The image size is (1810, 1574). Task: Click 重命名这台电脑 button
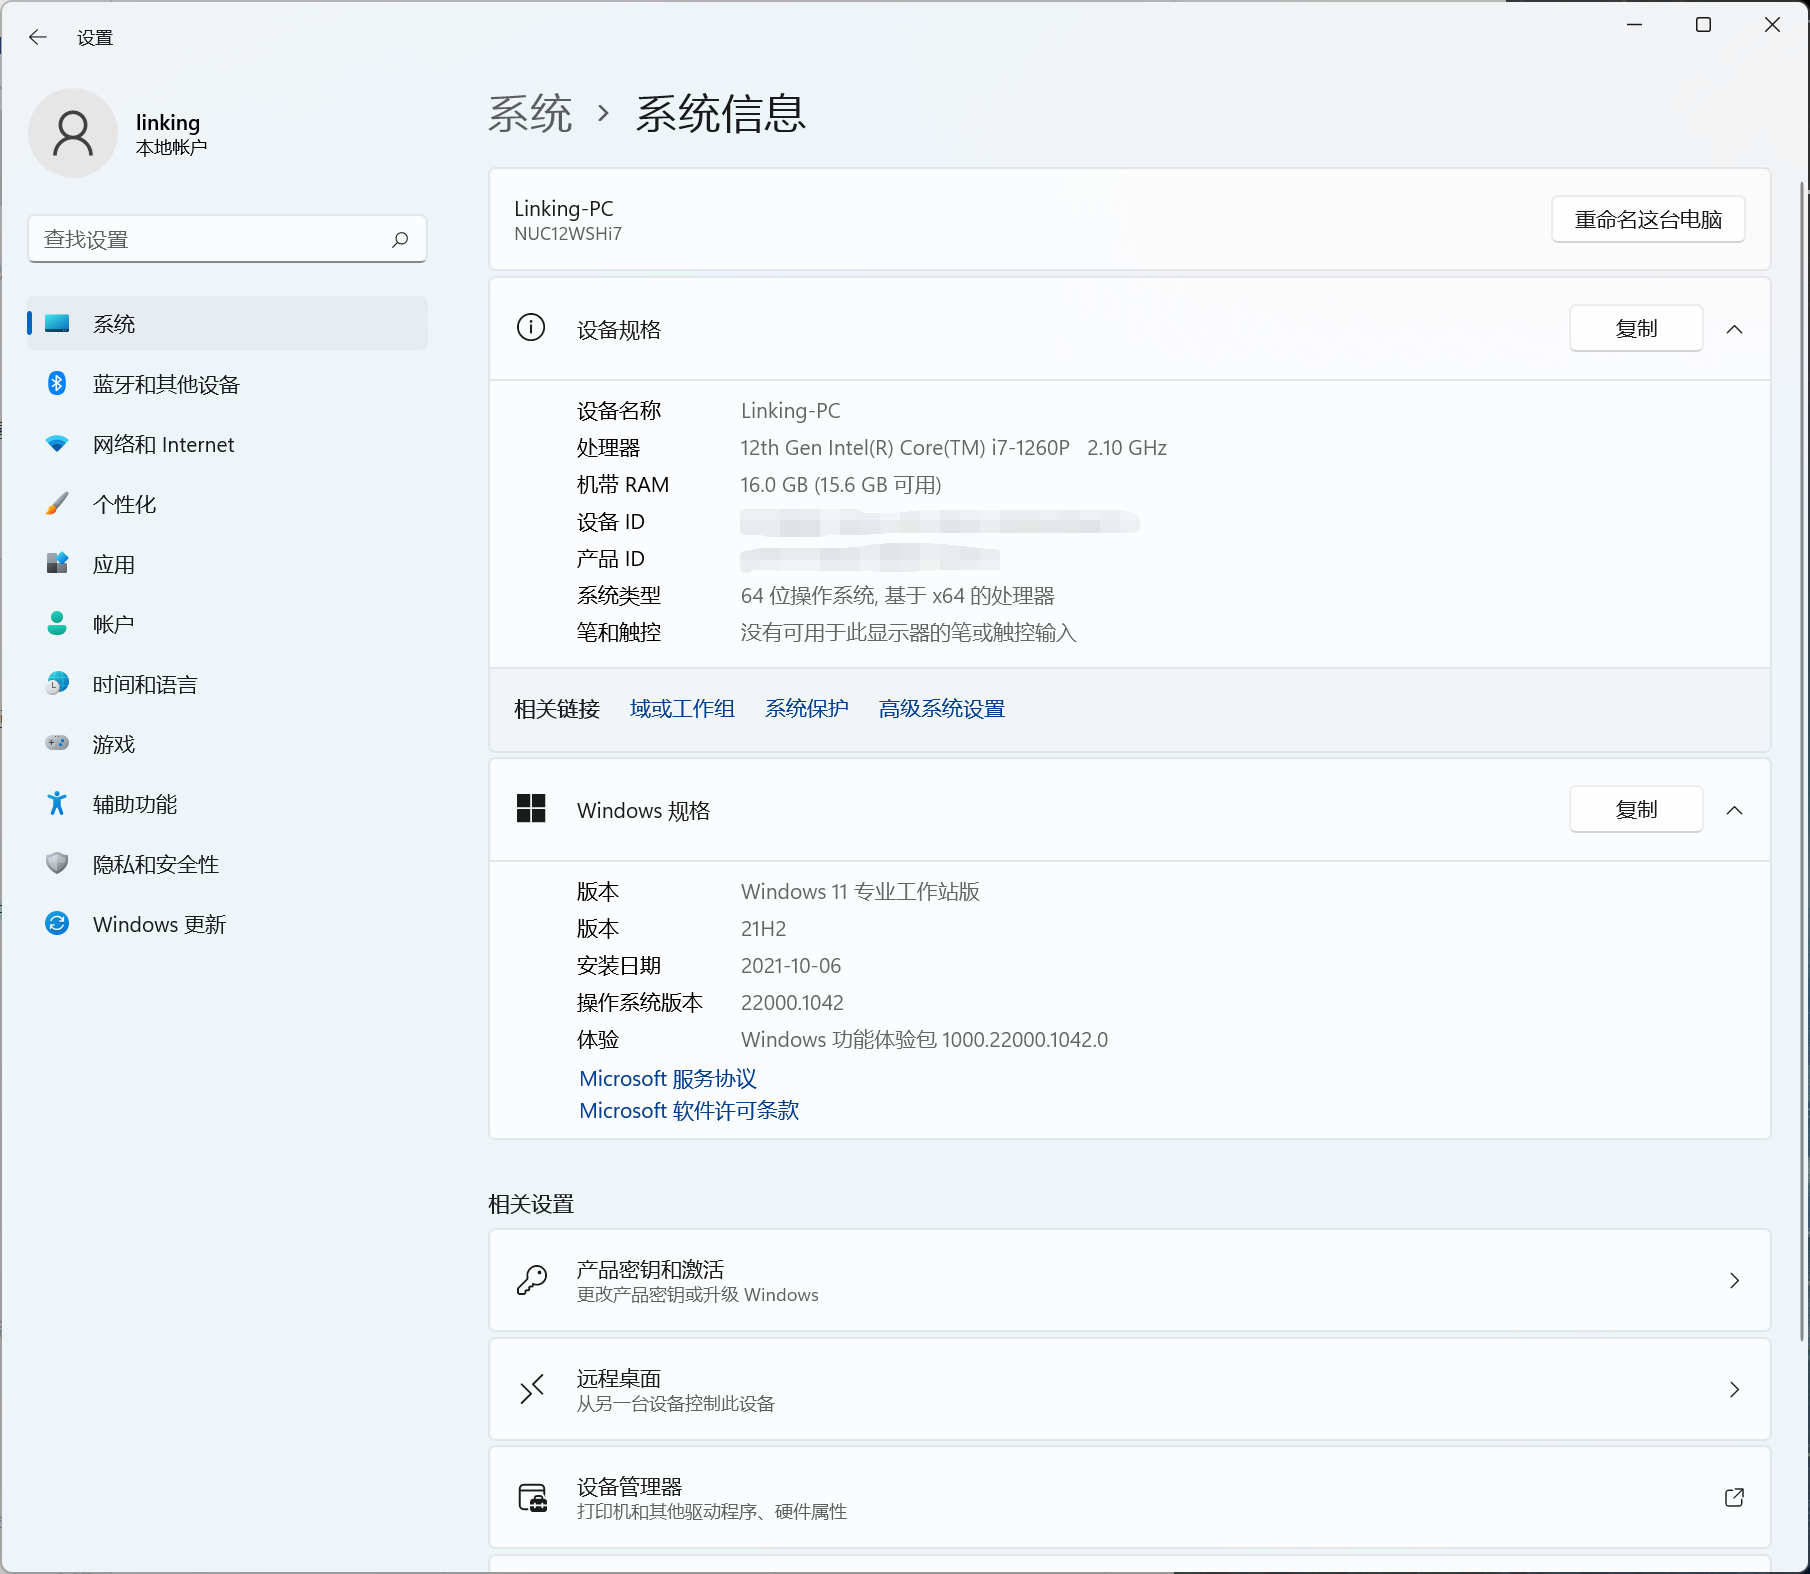(1647, 220)
